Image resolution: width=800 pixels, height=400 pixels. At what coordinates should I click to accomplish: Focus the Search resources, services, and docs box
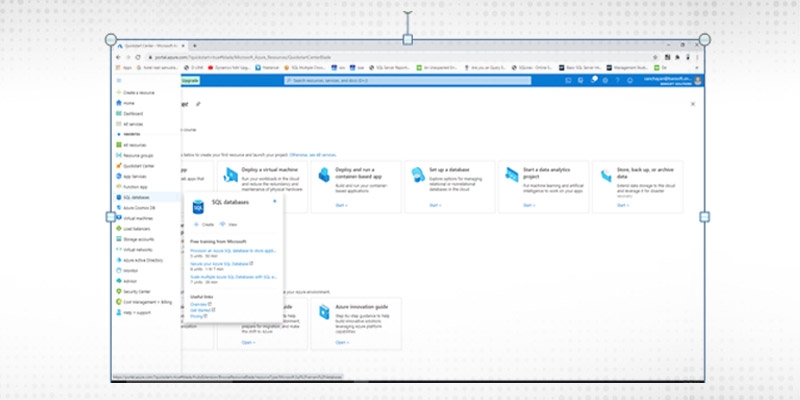point(407,81)
